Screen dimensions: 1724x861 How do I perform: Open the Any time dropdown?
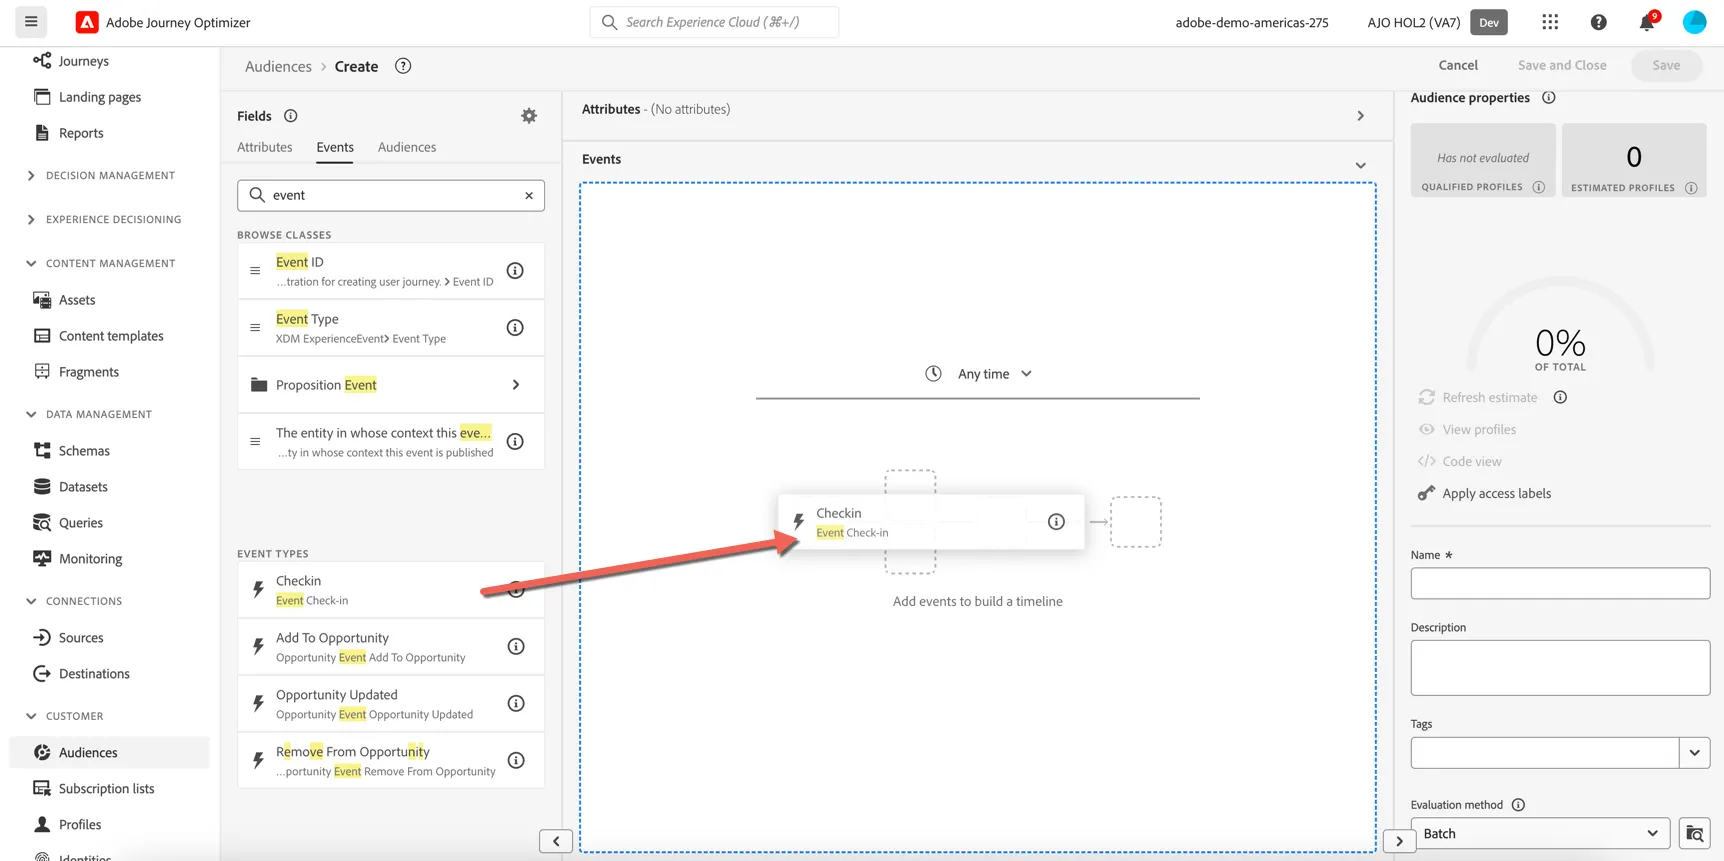(978, 374)
